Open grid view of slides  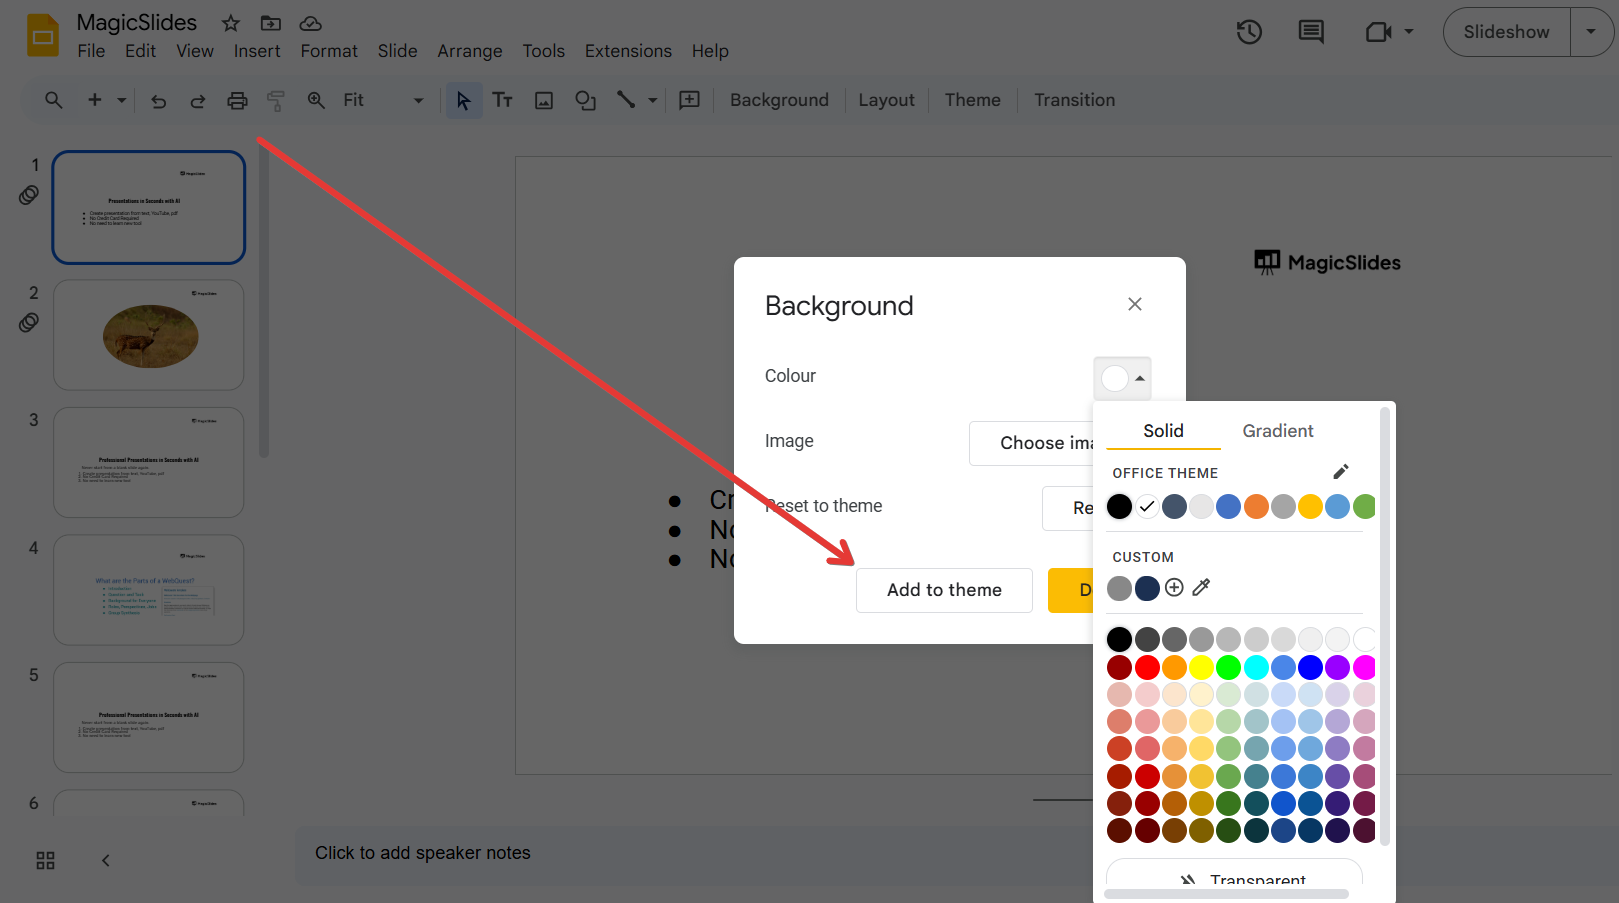point(45,860)
